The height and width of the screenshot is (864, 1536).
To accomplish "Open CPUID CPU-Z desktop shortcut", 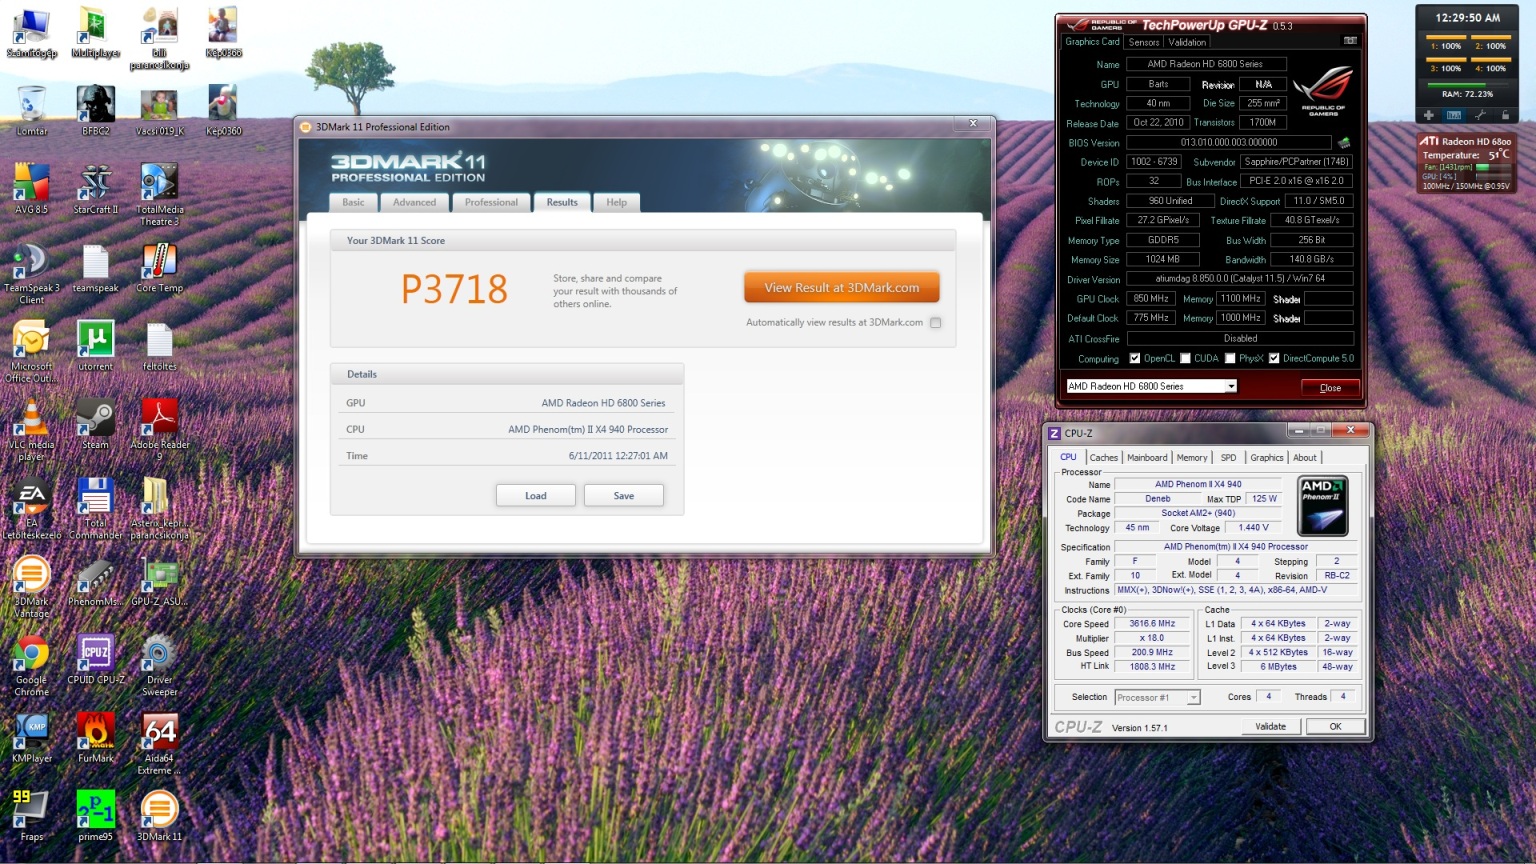I will coord(96,659).
